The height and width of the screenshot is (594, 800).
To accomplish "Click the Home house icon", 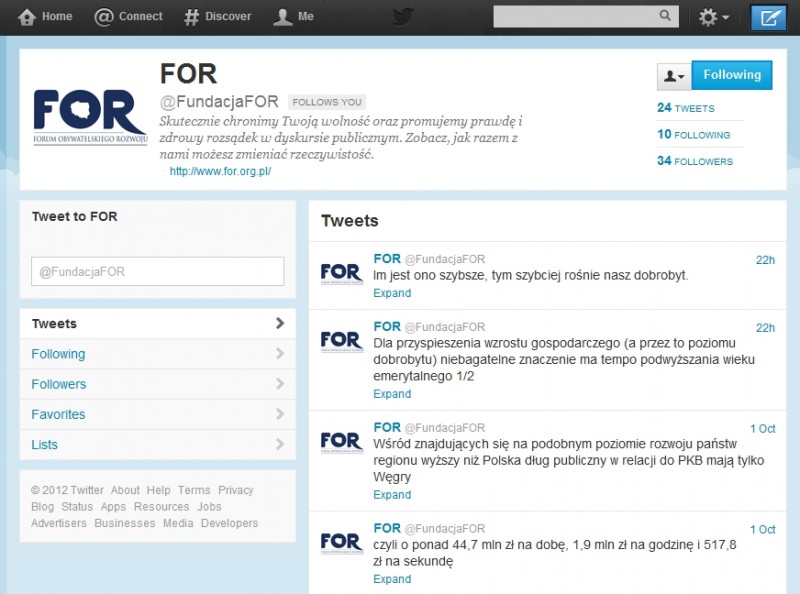I will [x=27, y=17].
